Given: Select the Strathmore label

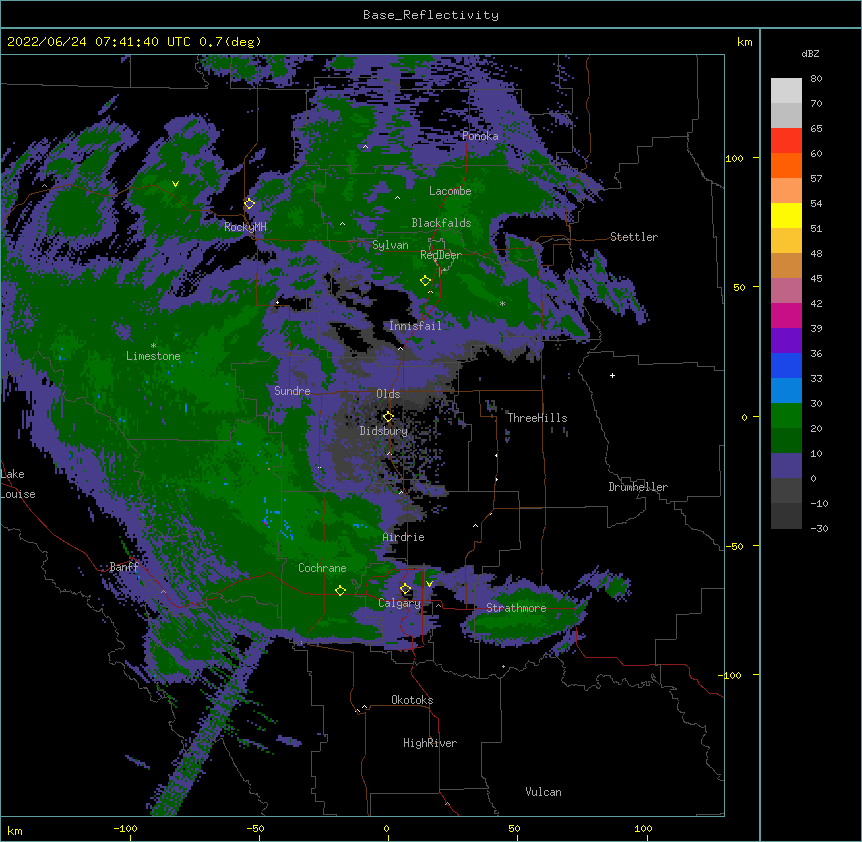Looking at the screenshot, I should coord(516,608).
